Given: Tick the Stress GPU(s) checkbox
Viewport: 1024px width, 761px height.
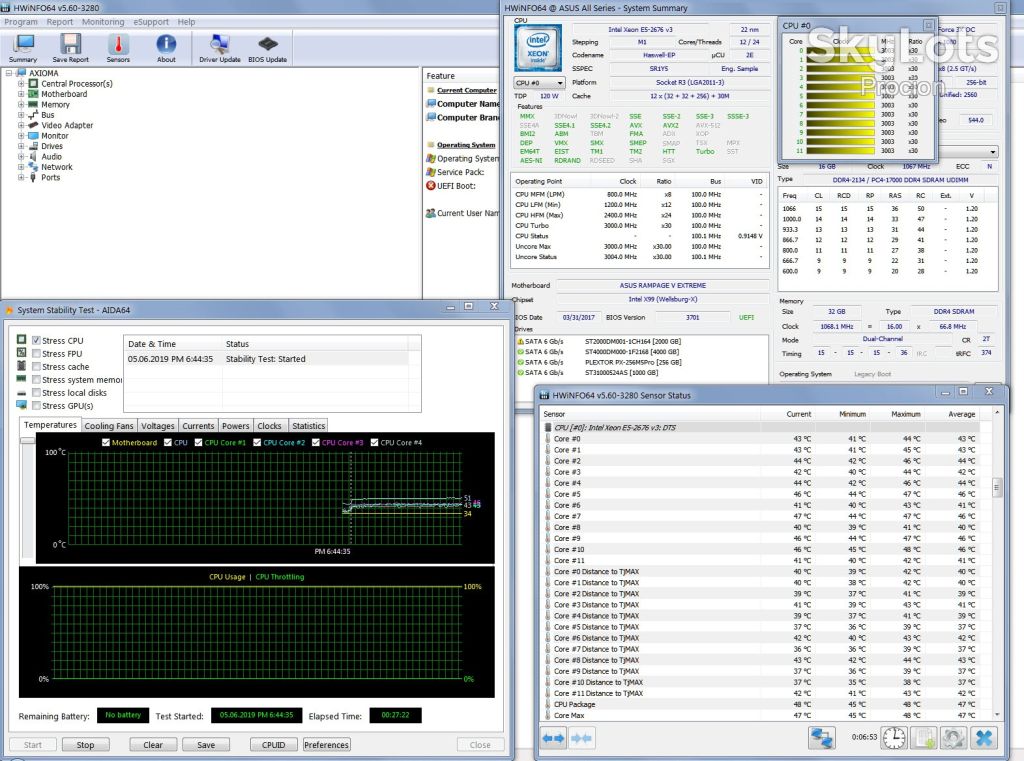Looking at the screenshot, I should click(x=37, y=406).
